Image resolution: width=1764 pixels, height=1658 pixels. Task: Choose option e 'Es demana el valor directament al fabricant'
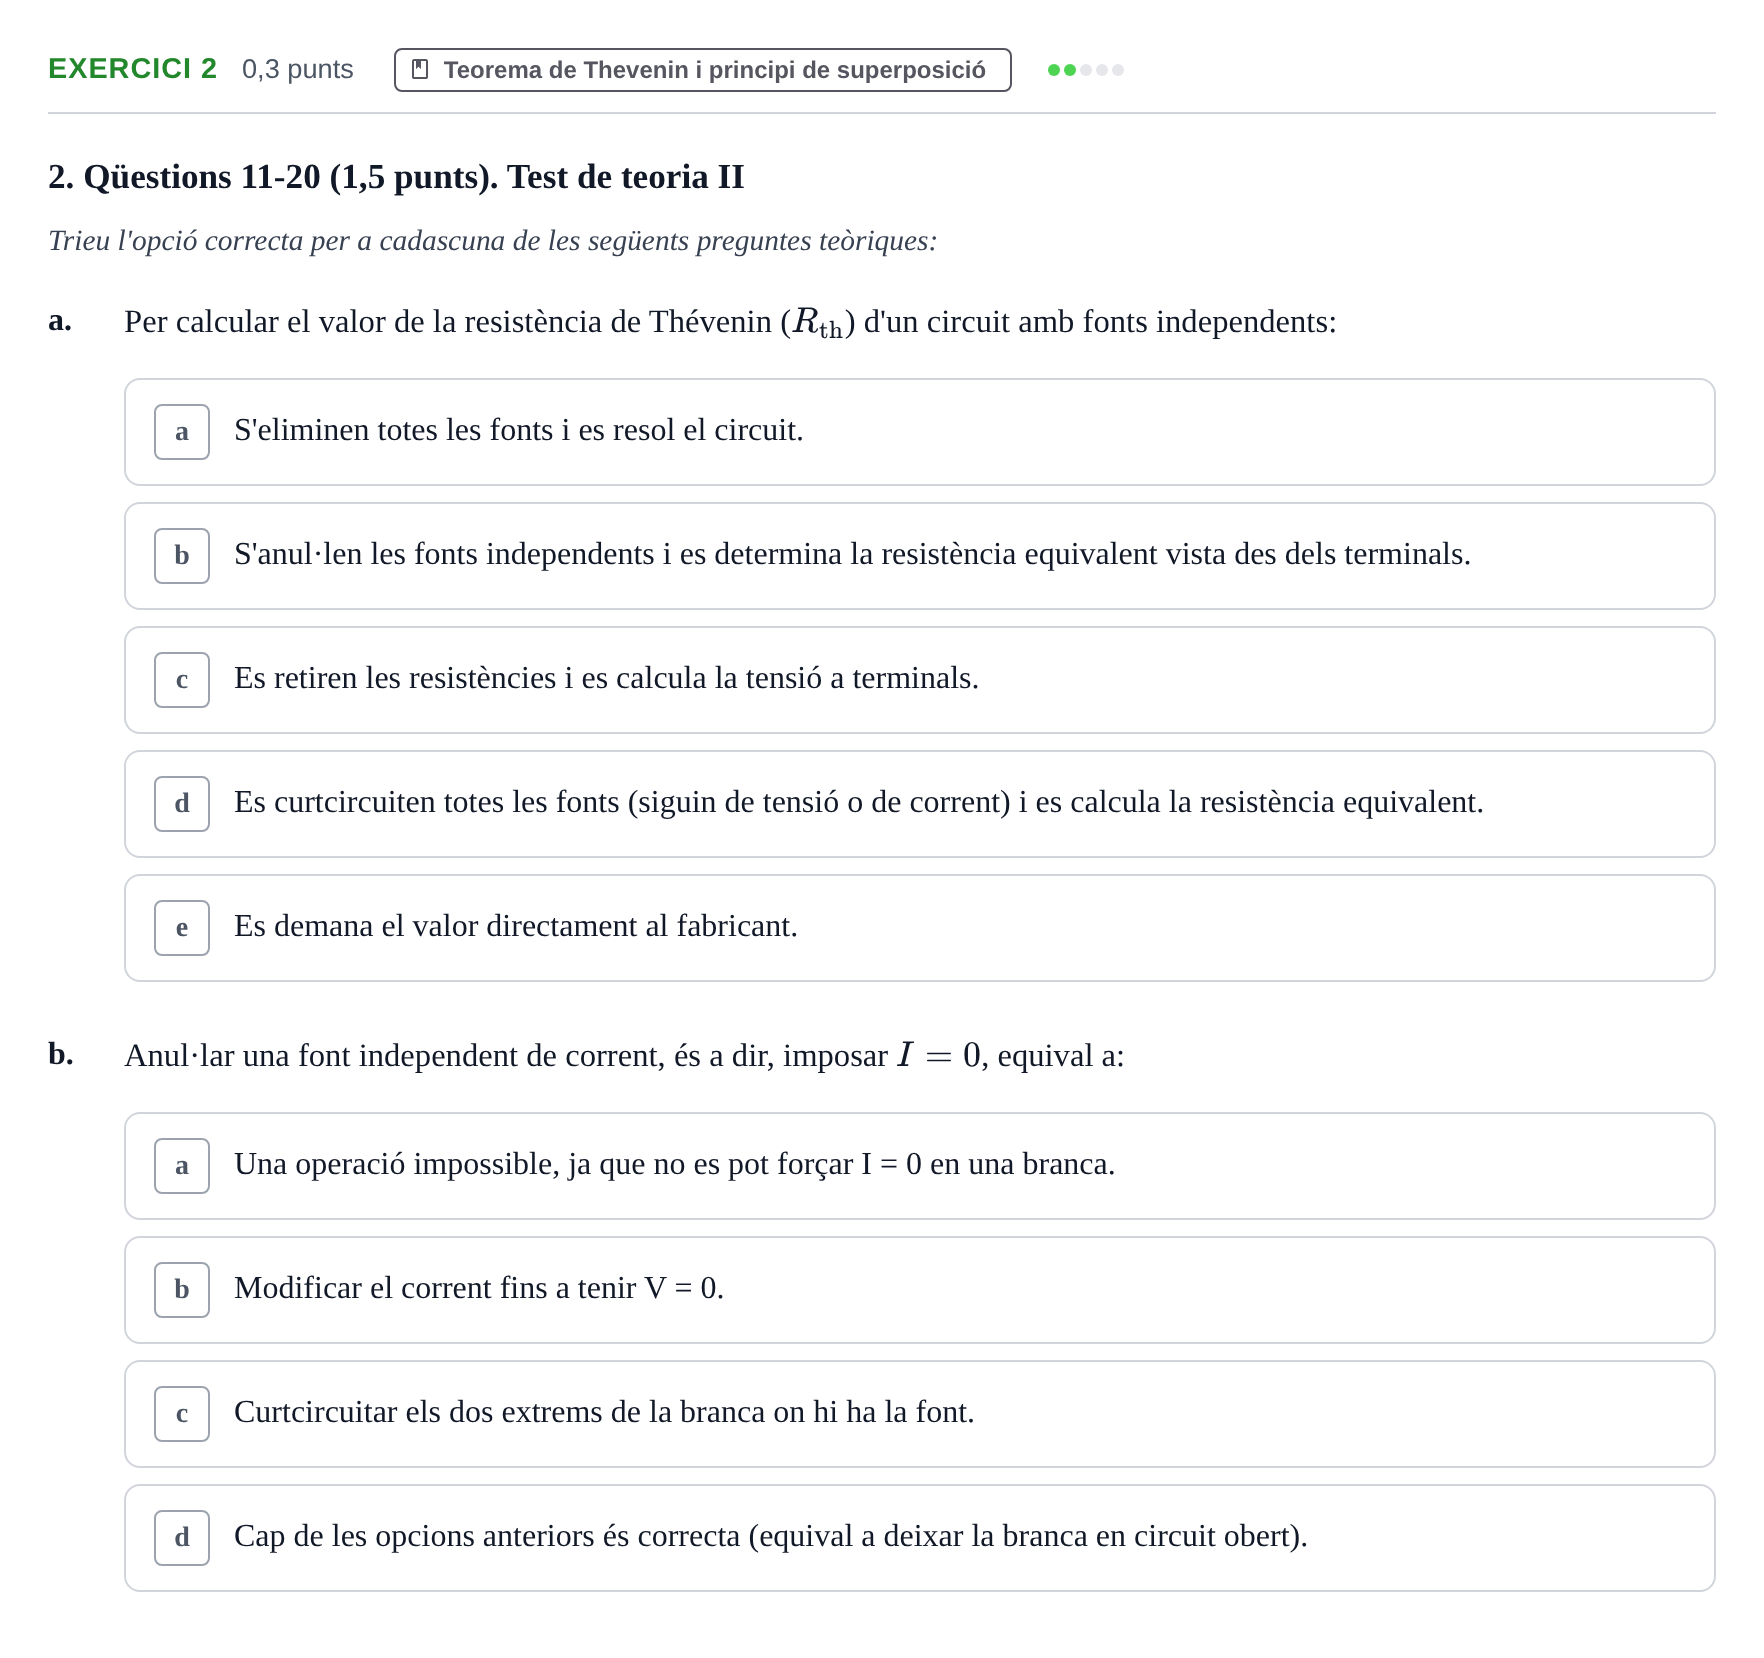tap(919, 928)
